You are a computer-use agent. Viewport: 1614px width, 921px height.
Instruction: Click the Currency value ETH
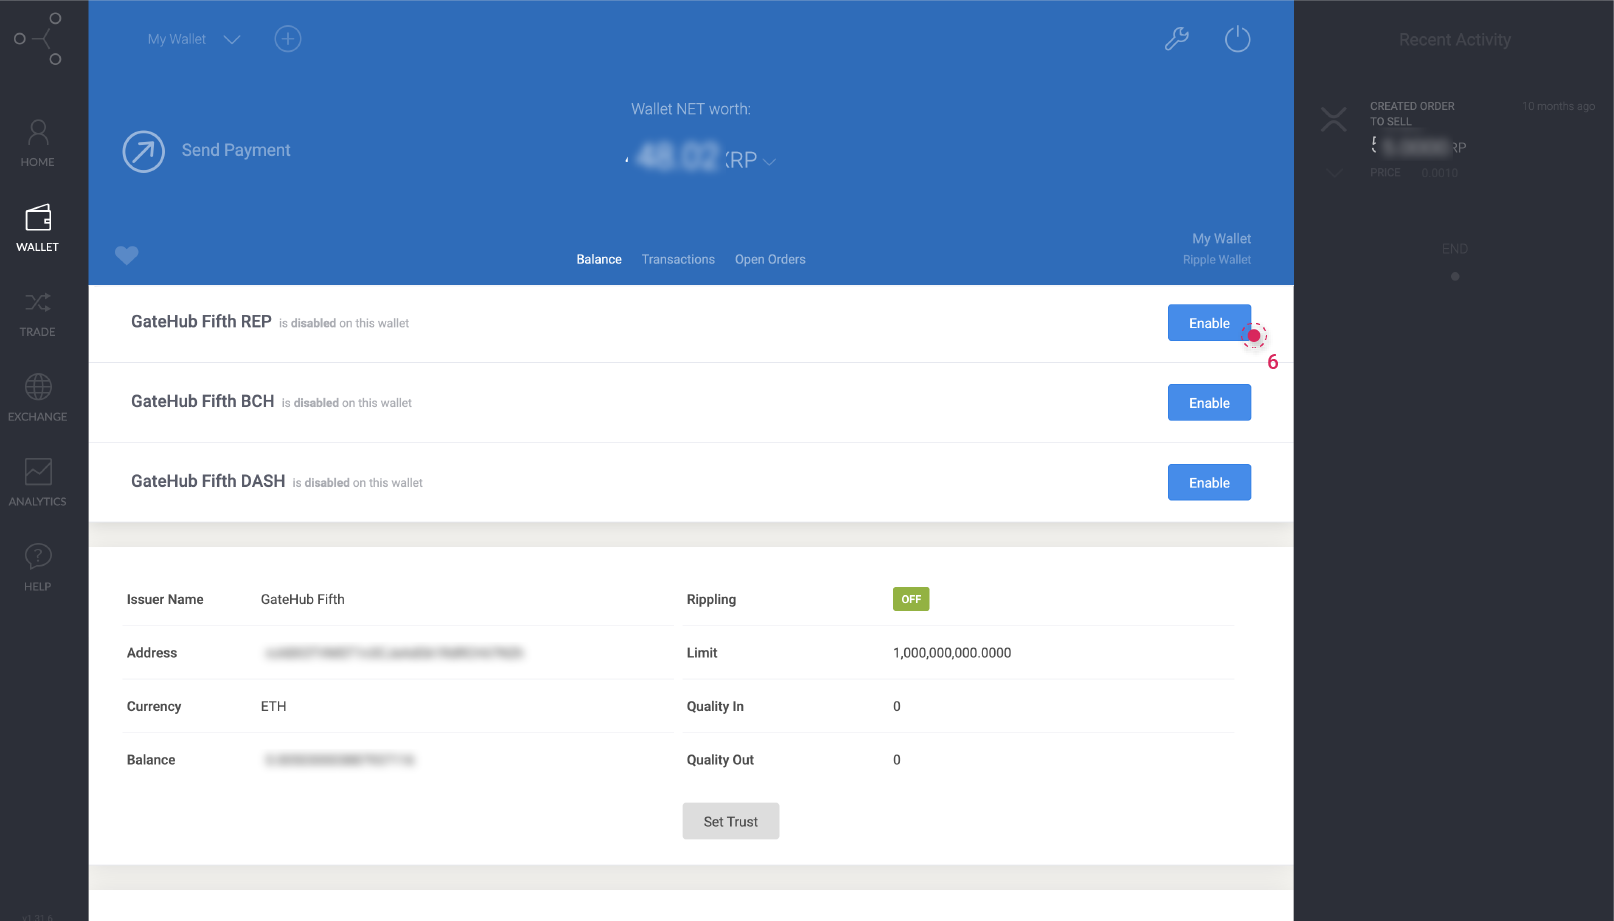pos(274,706)
